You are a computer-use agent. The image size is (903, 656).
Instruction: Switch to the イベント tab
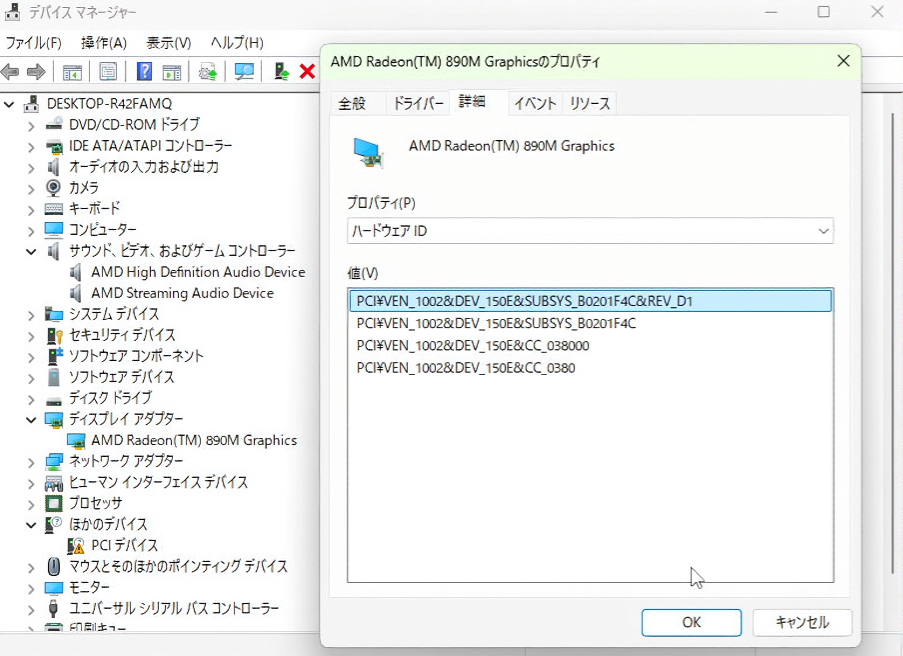pos(535,104)
